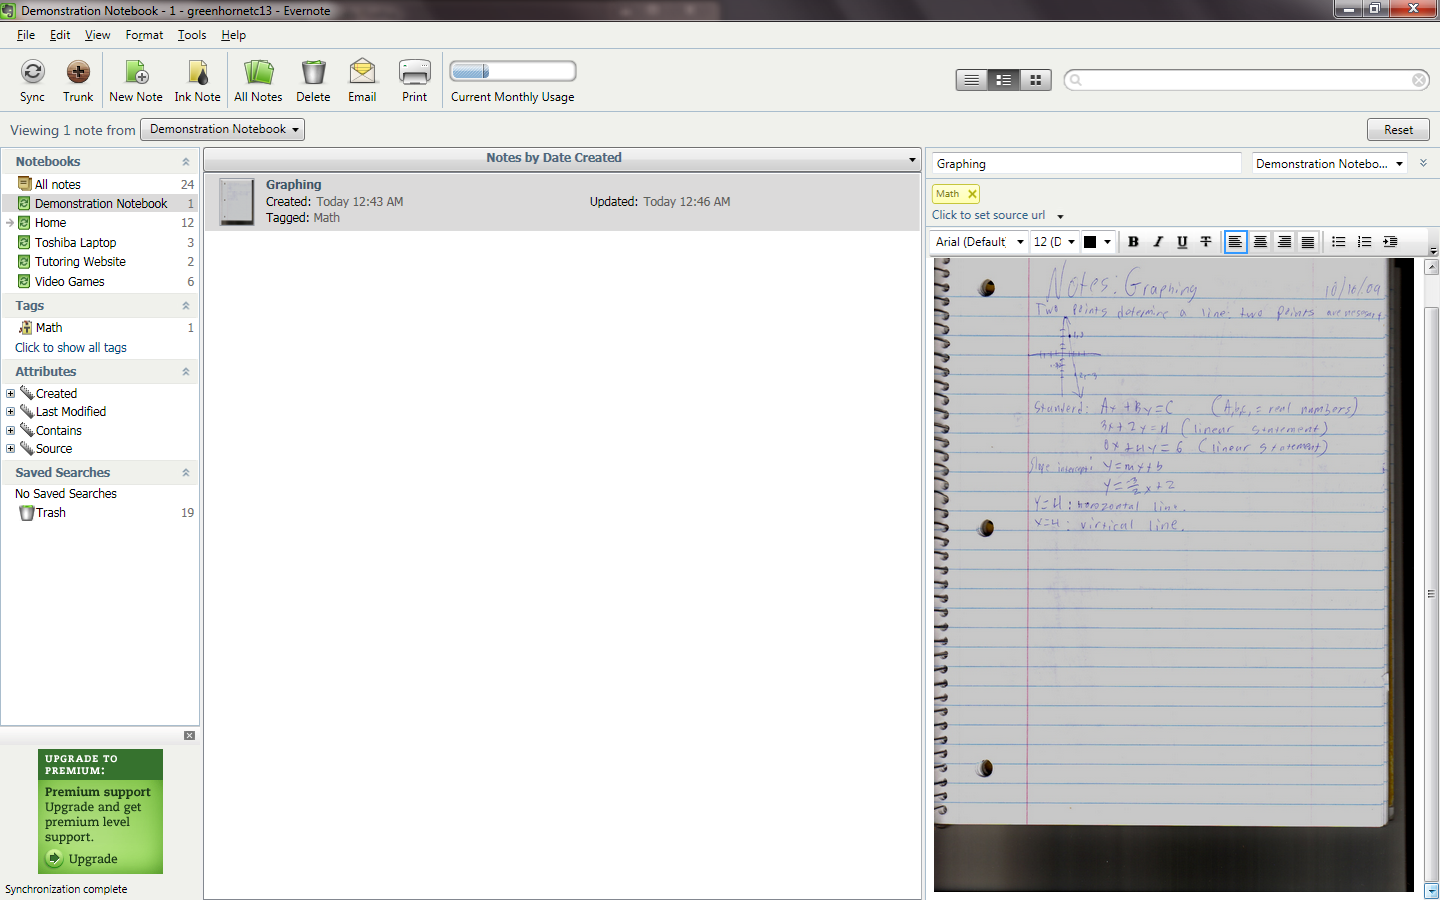Open the Format menu
The width and height of the screenshot is (1440, 900).
click(x=144, y=35)
